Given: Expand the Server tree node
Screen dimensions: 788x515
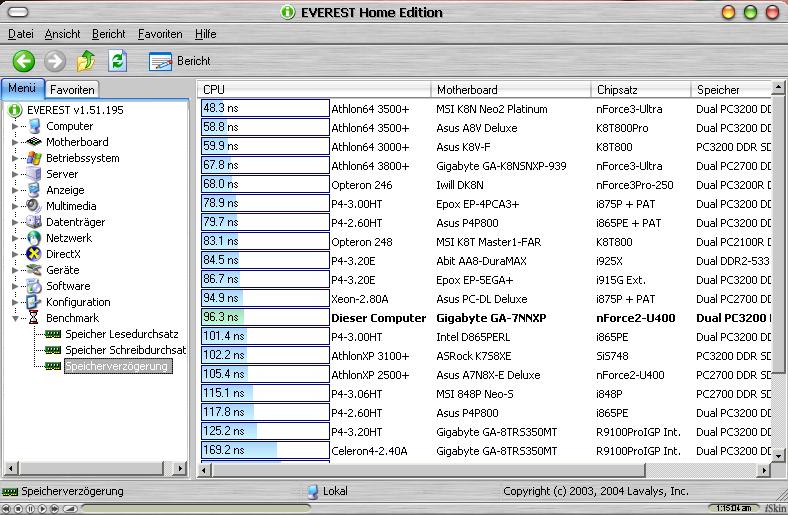Looking at the screenshot, I should pyautogui.click(x=15, y=174).
